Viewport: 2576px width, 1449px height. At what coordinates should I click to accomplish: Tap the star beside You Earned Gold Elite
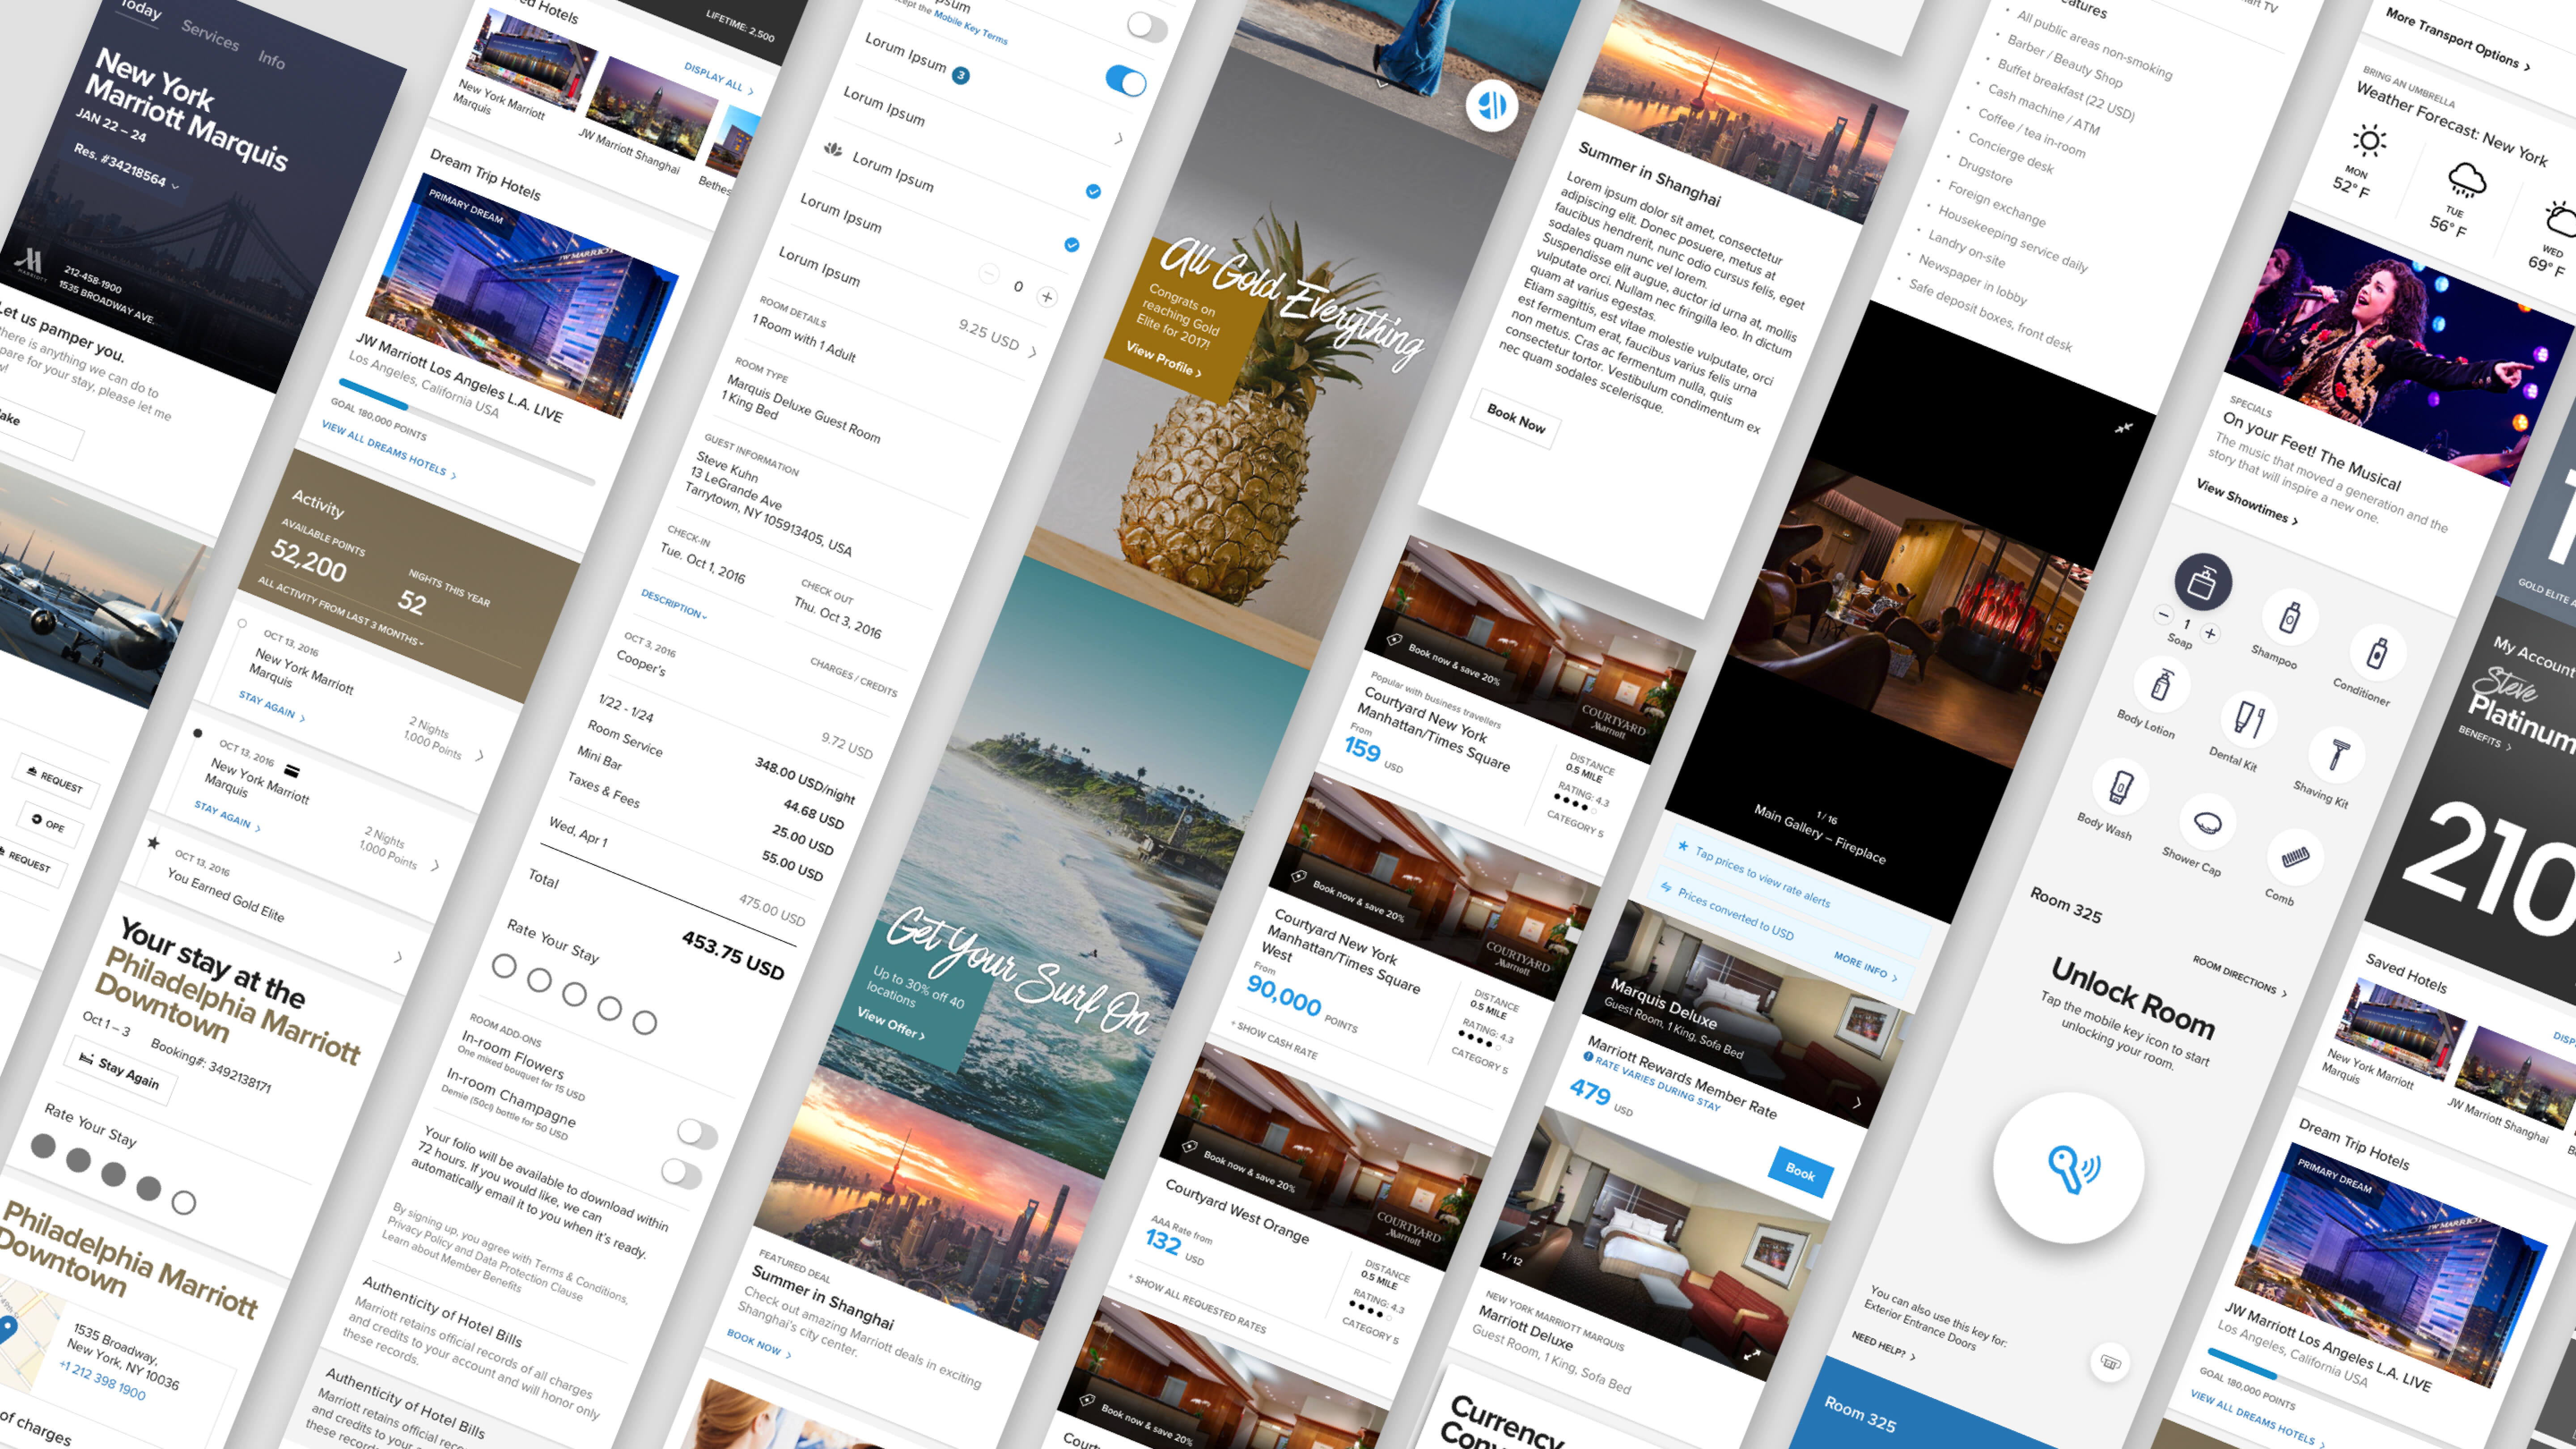[x=153, y=843]
